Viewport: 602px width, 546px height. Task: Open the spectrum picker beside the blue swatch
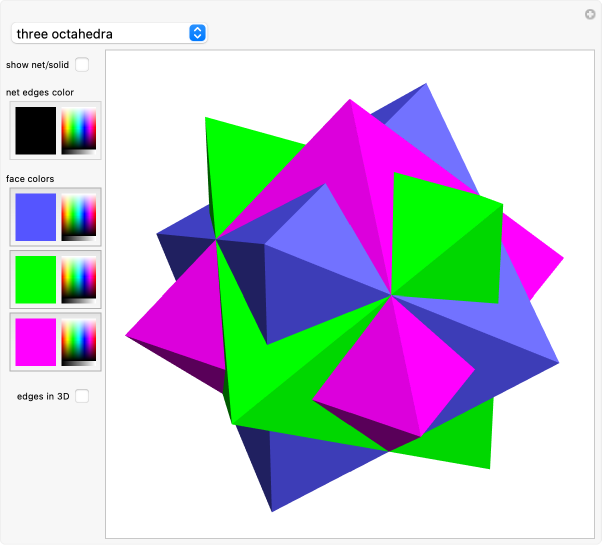click(x=79, y=216)
